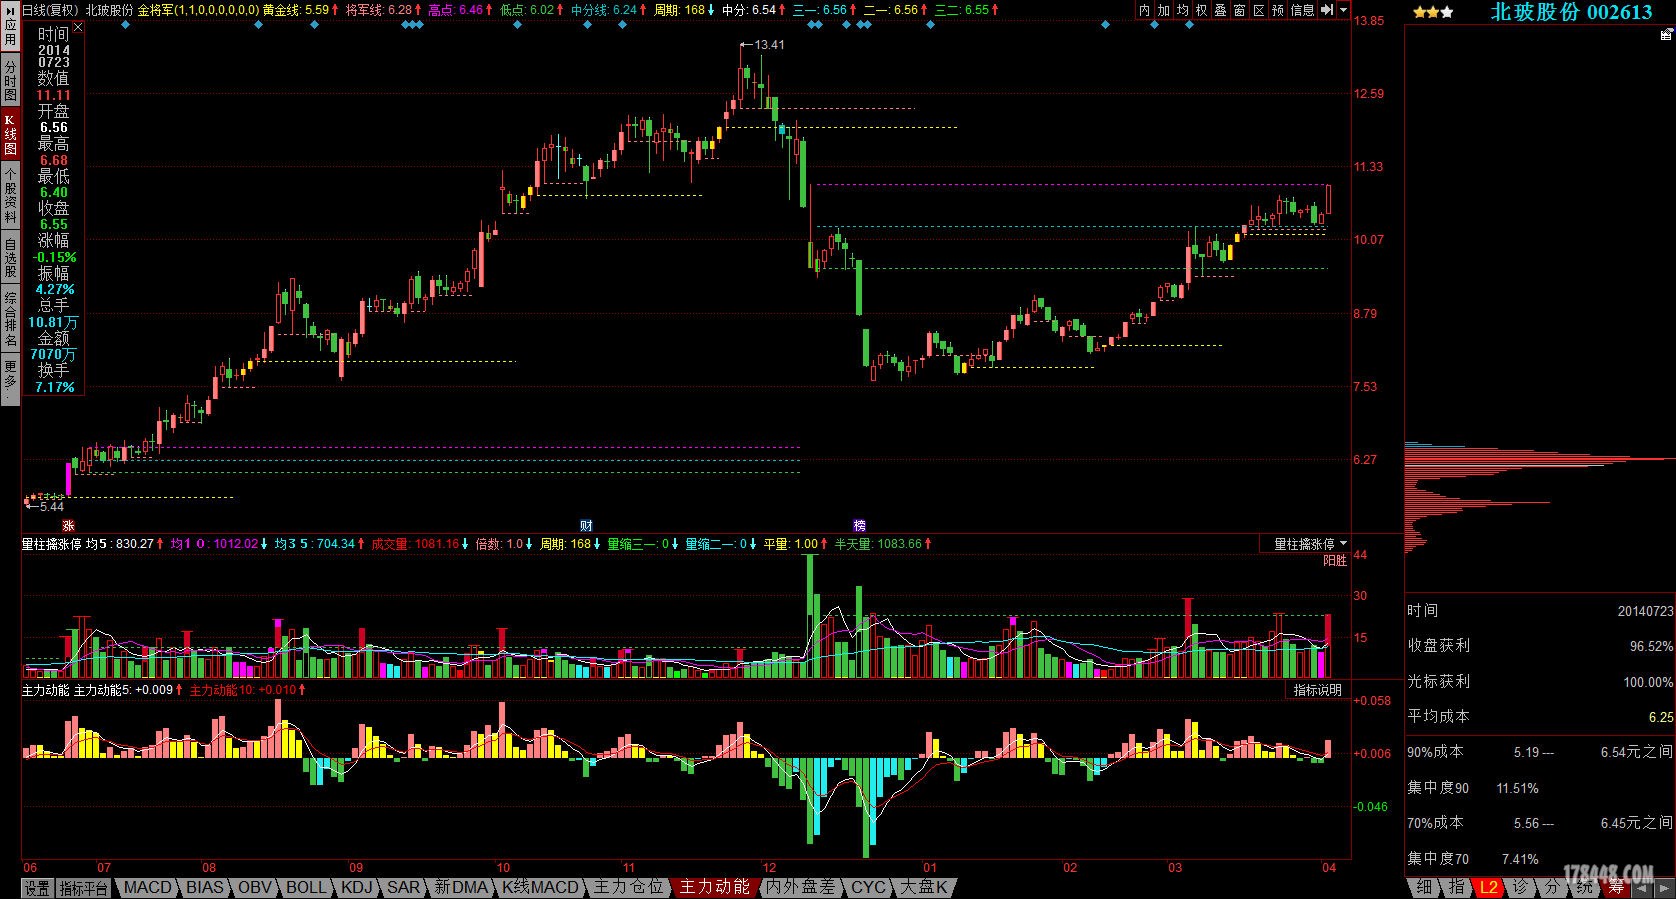Click the 涨 marker below the chart

[68, 525]
